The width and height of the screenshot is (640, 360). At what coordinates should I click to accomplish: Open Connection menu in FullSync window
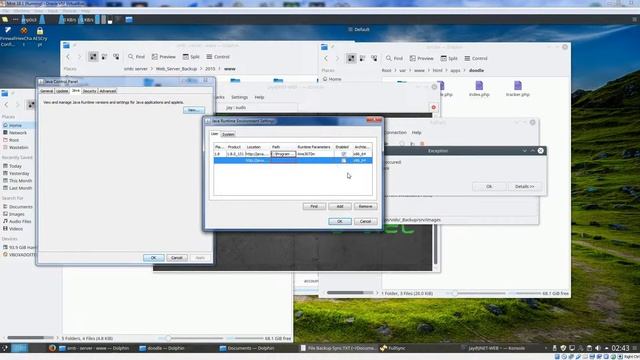click(396, 133)
